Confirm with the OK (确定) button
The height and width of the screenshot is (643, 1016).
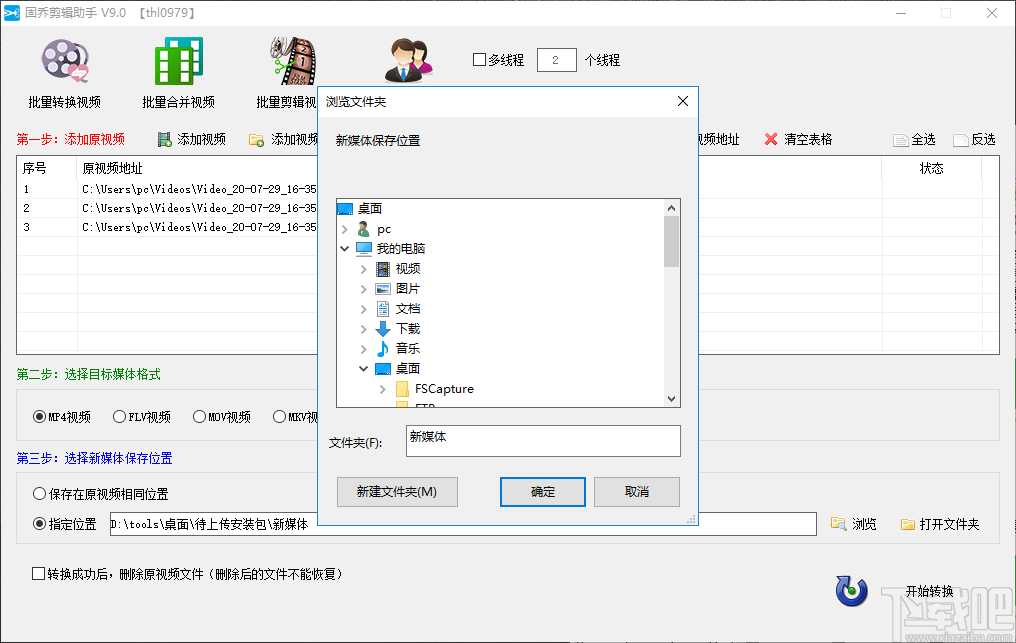point(543,492)
